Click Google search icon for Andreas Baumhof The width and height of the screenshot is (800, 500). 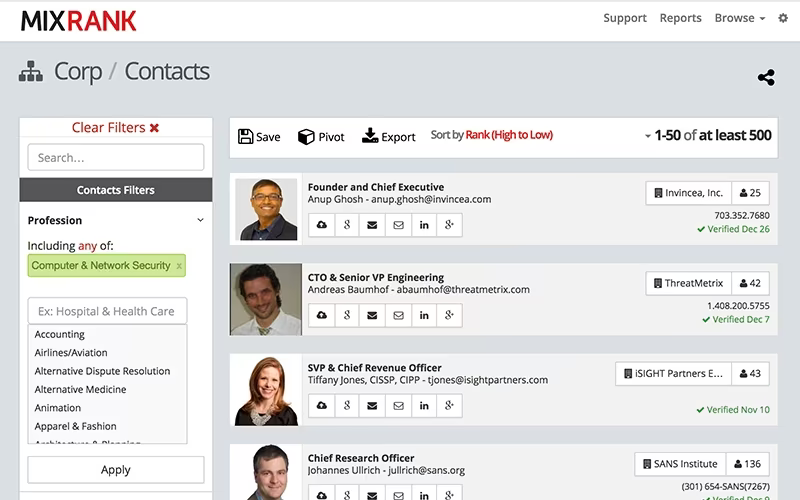pyautogui.click(x=347, y=315)
